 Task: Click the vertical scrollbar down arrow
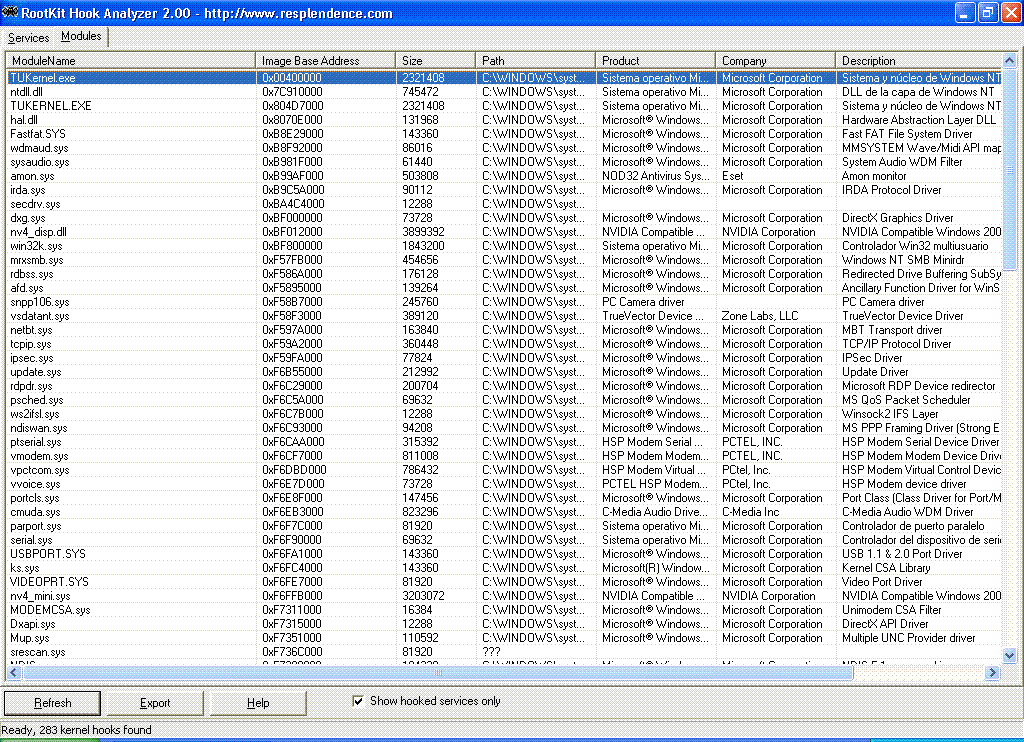[1009, 655]
